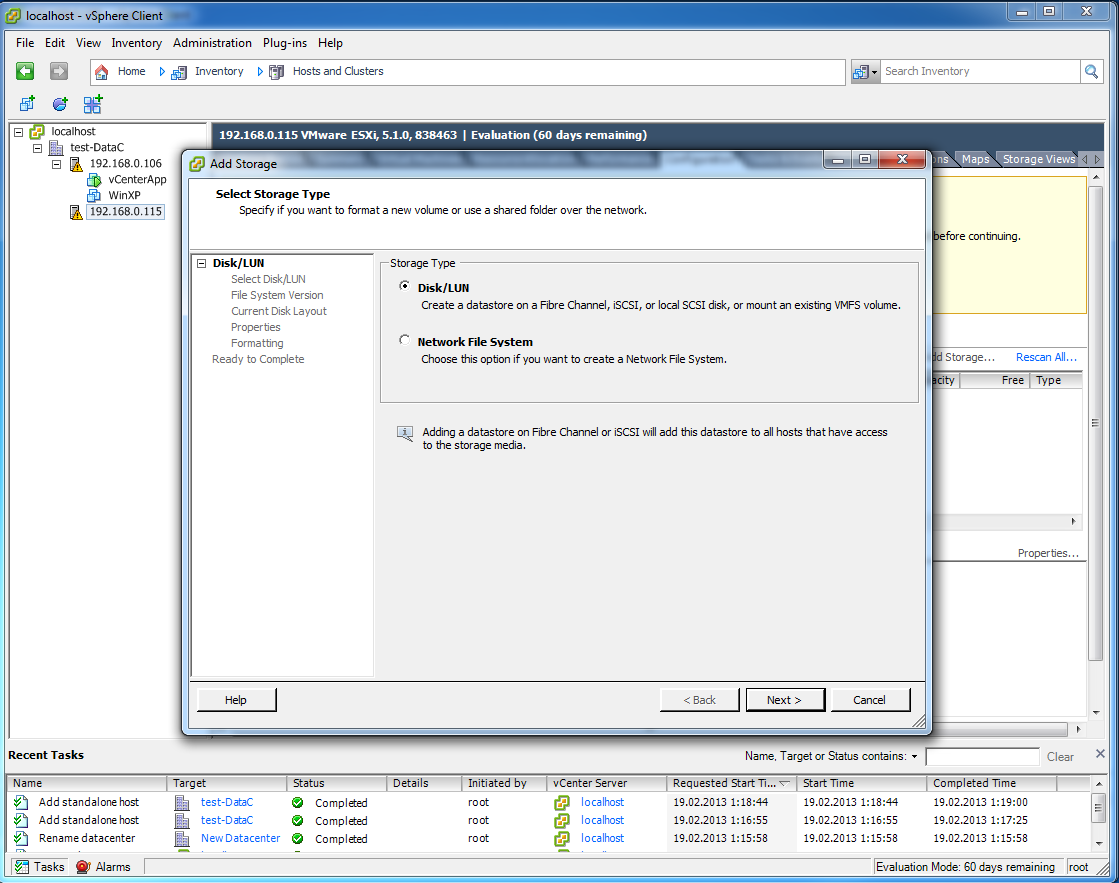The height and width of the screenshot is (883, 1119).
Task: Open the Administration menu
Action: pyautogui.click(x=212, y=43)
